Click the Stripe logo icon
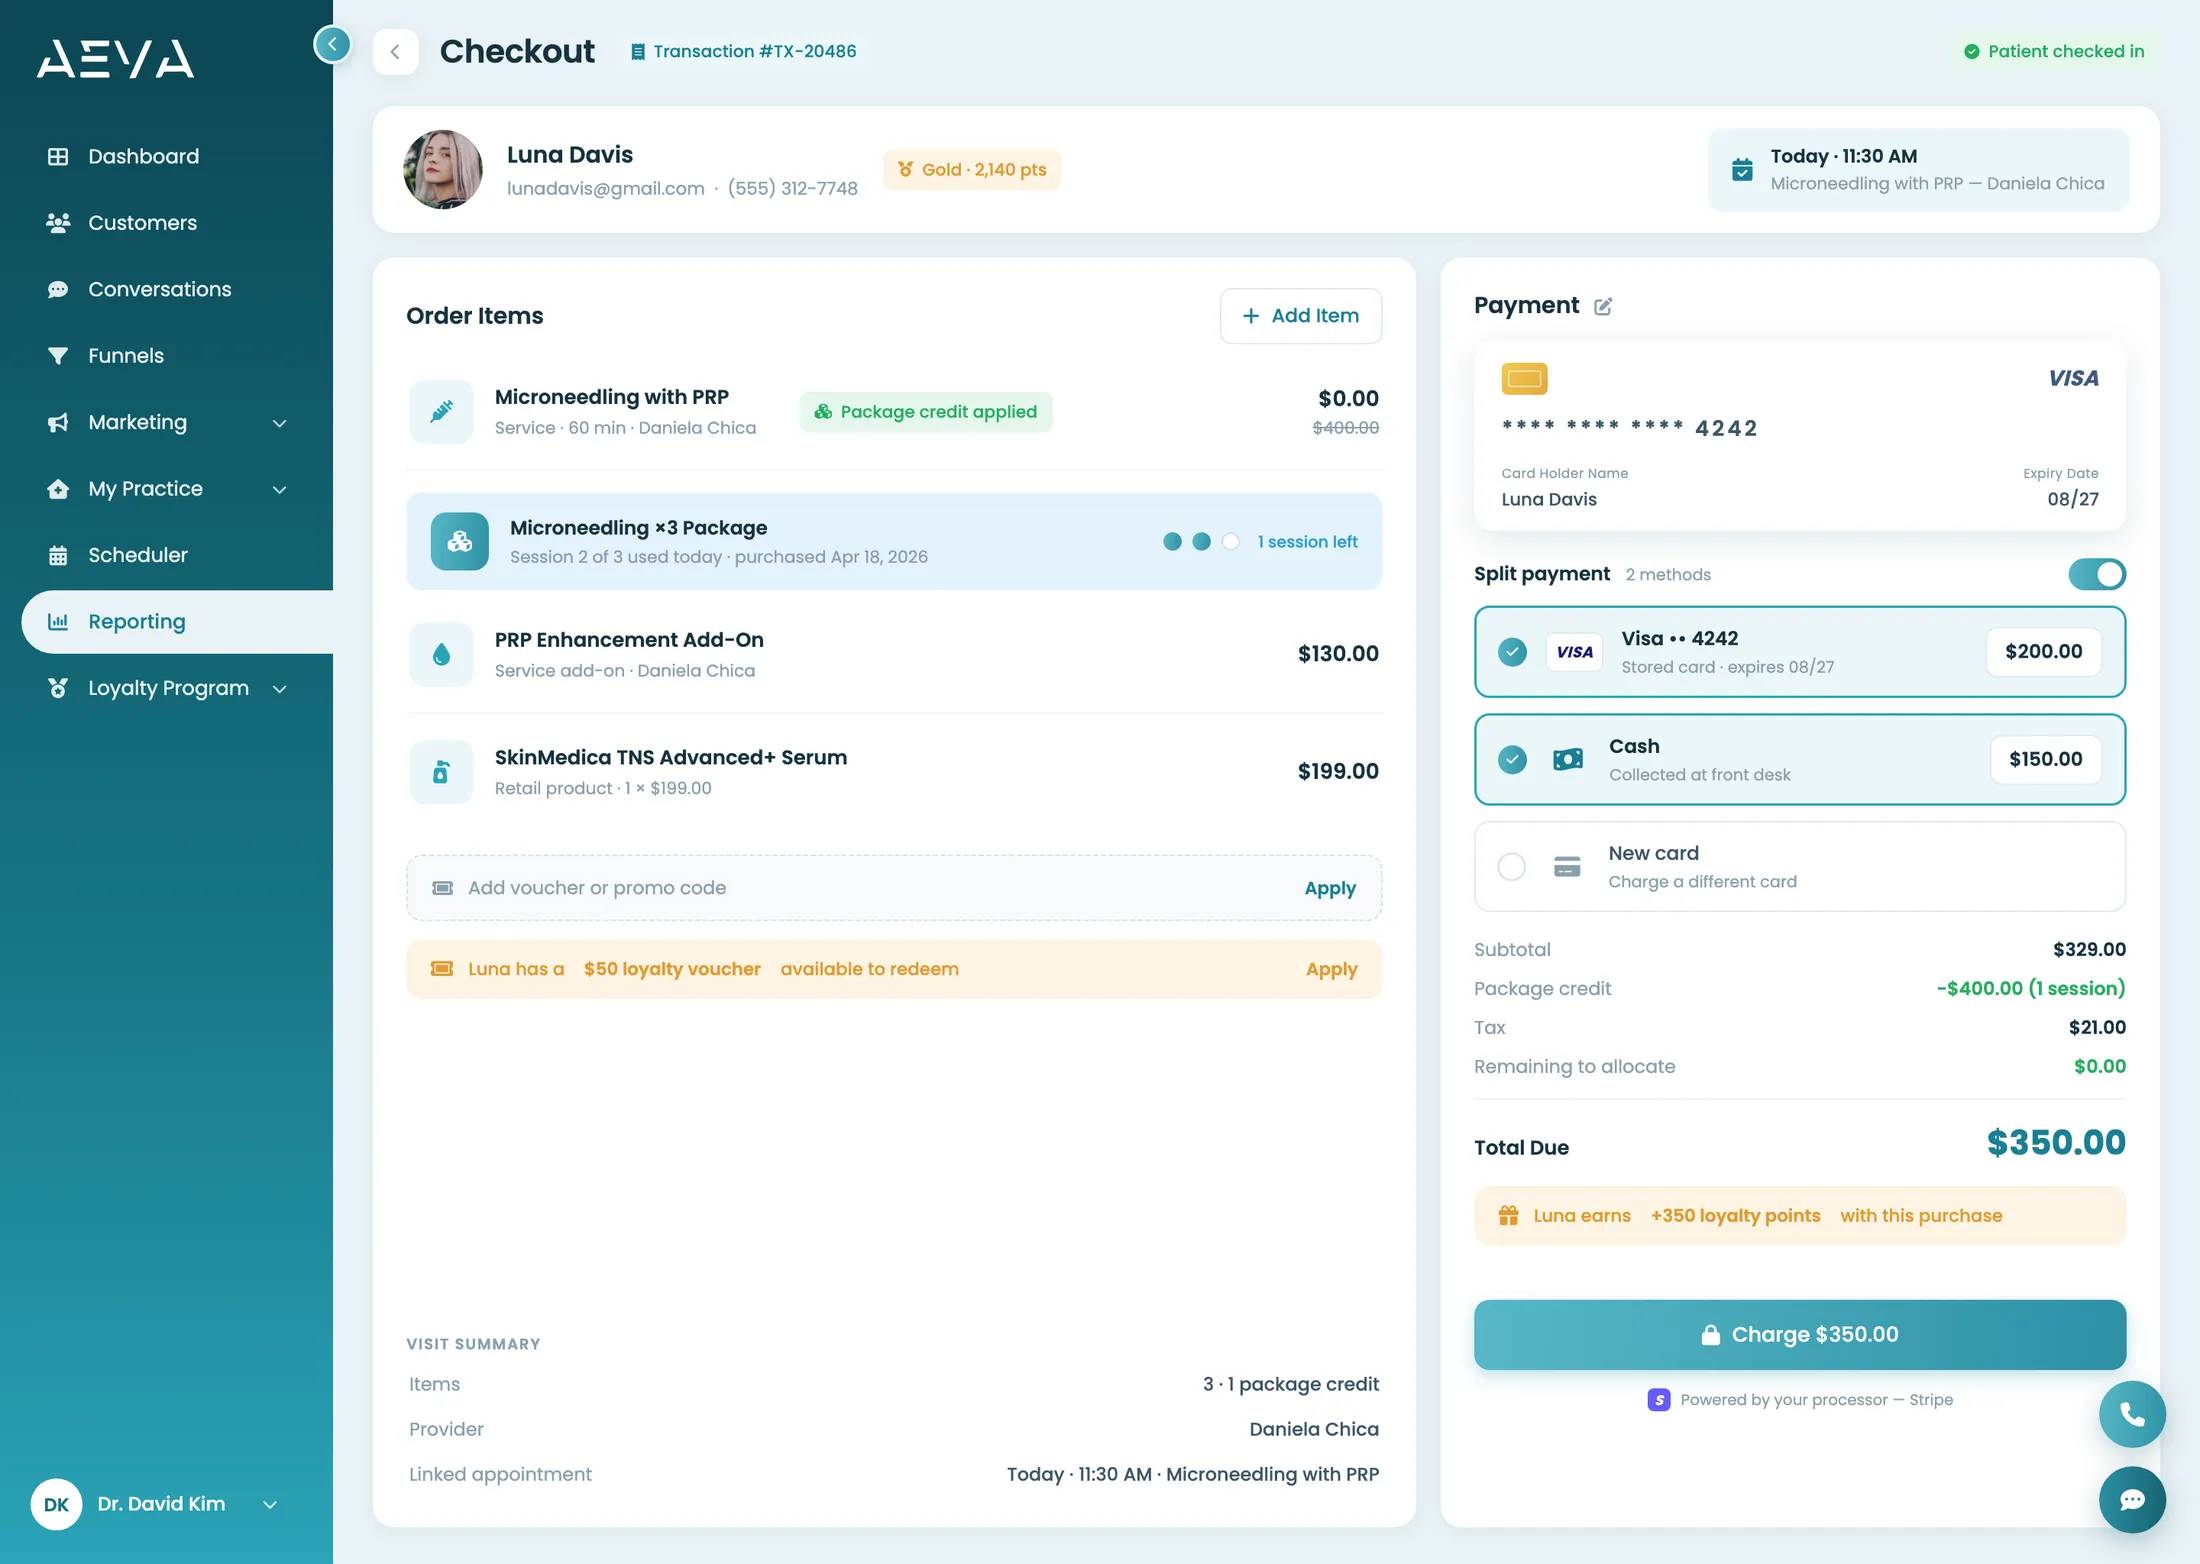Viewport: 2200px width, 1564px height. click(x=1659, y=1400)
